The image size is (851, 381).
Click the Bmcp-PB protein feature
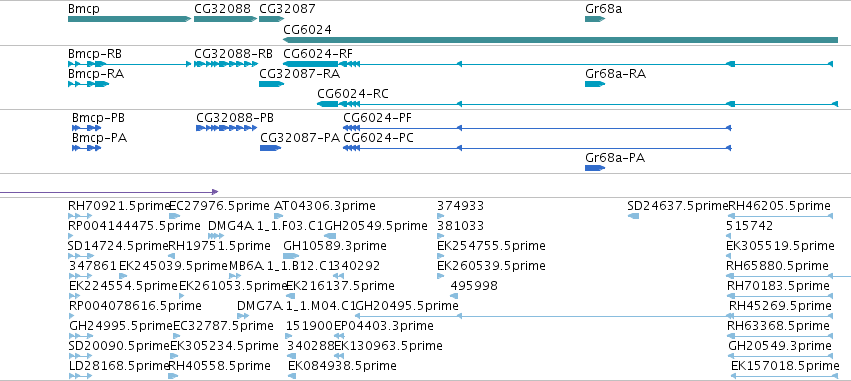86,128
